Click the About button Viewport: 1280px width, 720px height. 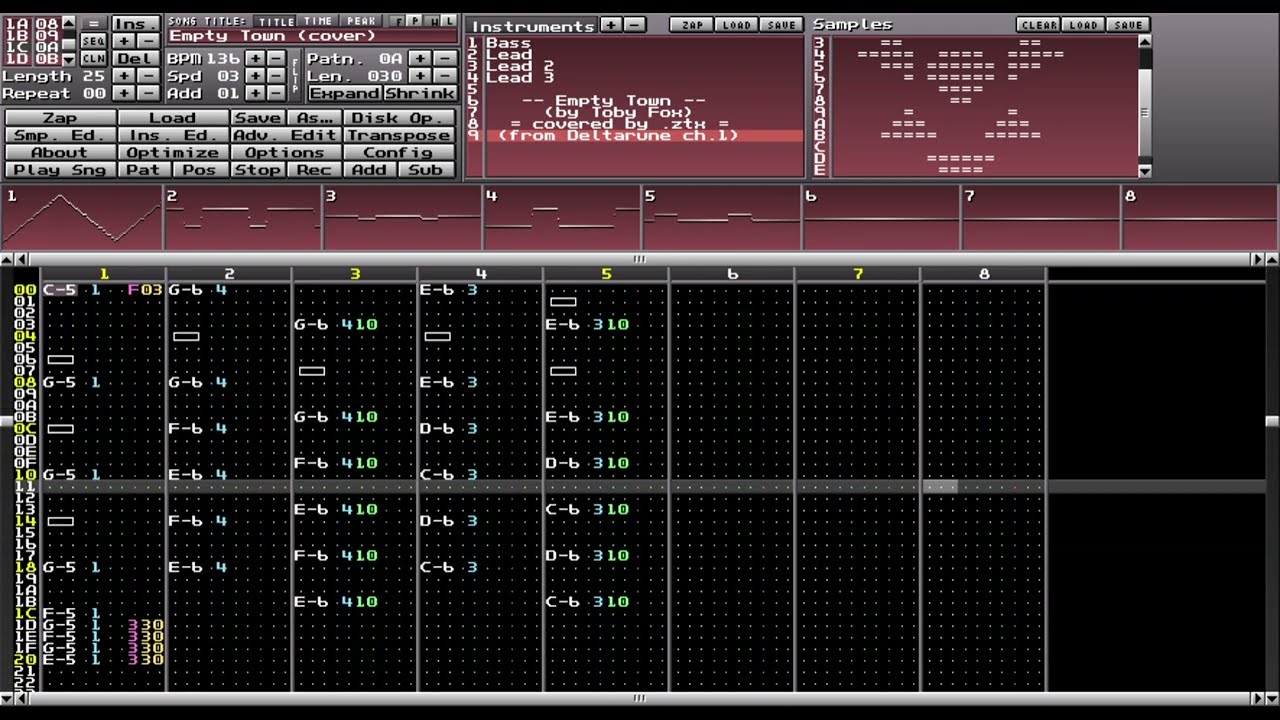point(60,153)
